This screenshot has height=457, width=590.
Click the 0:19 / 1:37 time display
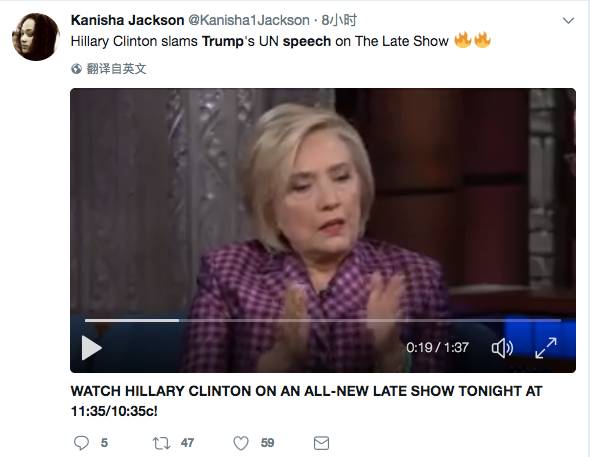[x=437, y=347]
